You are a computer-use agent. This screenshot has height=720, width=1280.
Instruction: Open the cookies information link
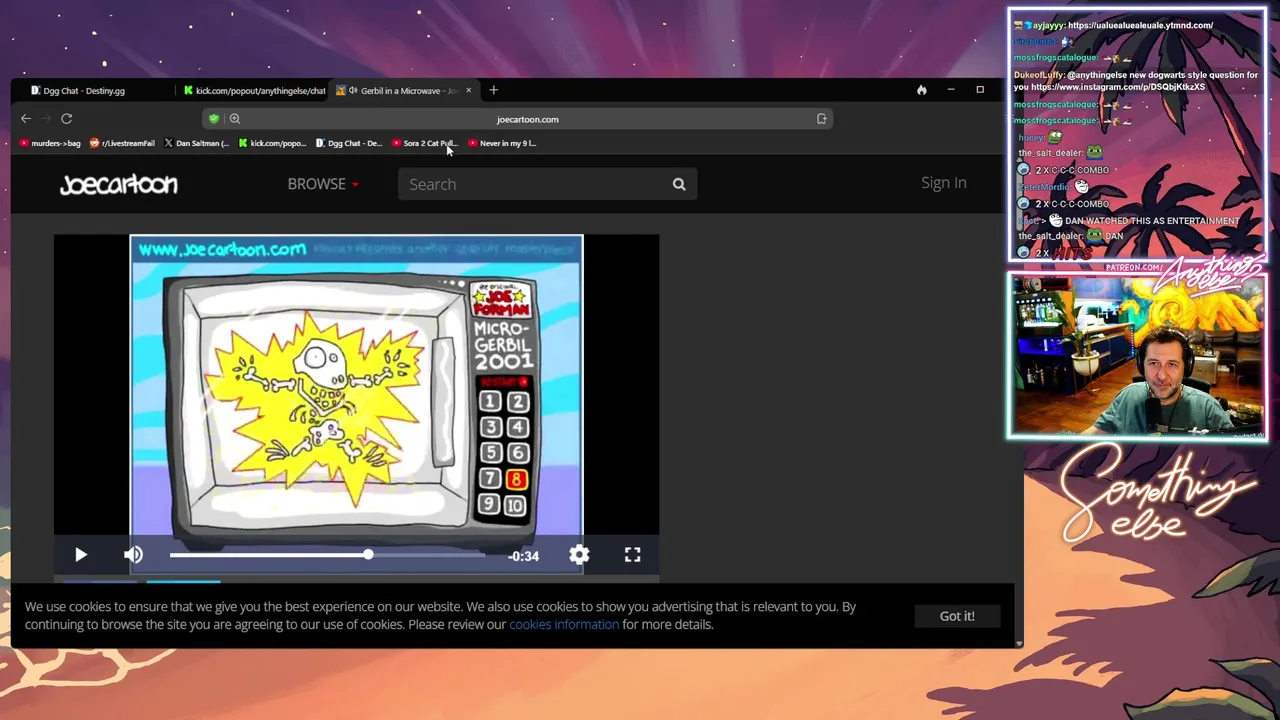[564, 624]
